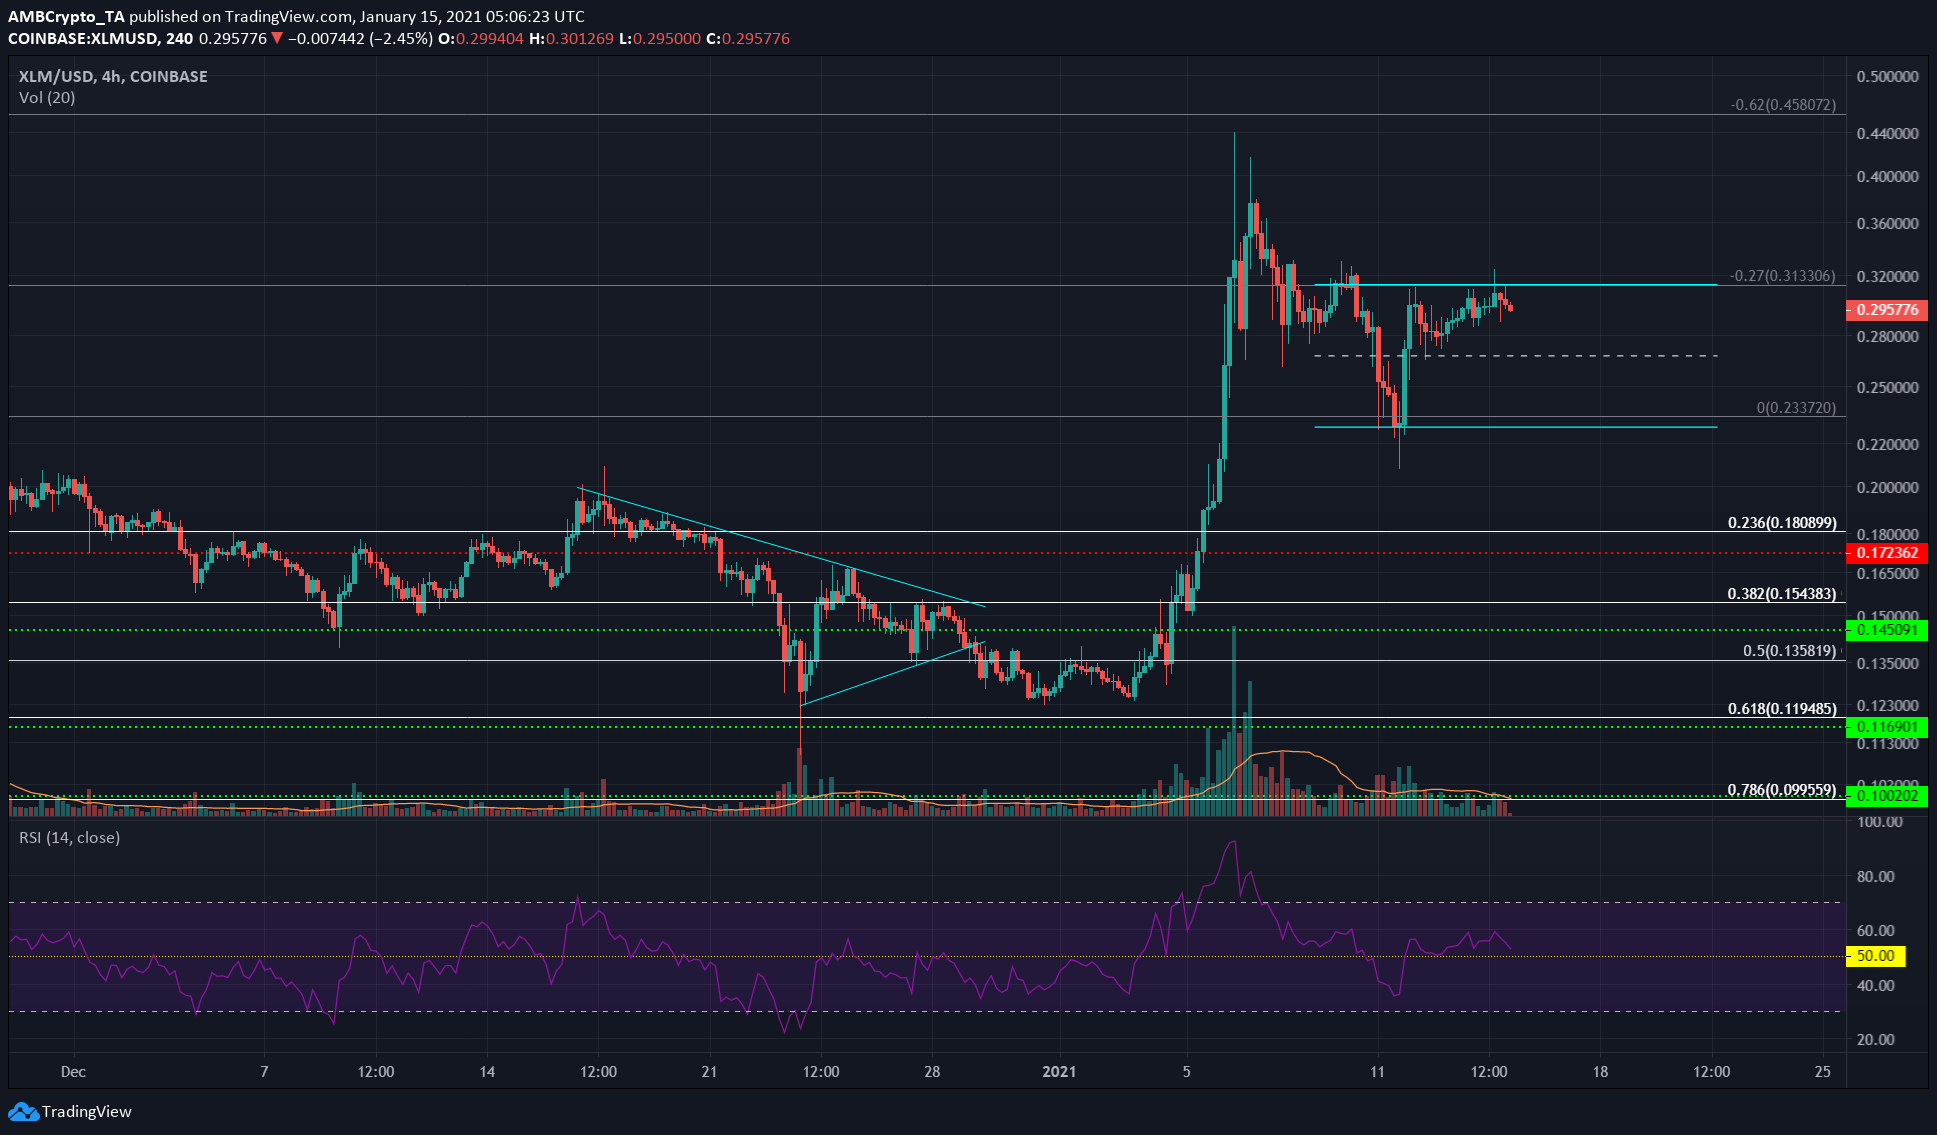Click the 0.250000 price axis value
1937x1135 pixels.
click(x=1887, y=387)
